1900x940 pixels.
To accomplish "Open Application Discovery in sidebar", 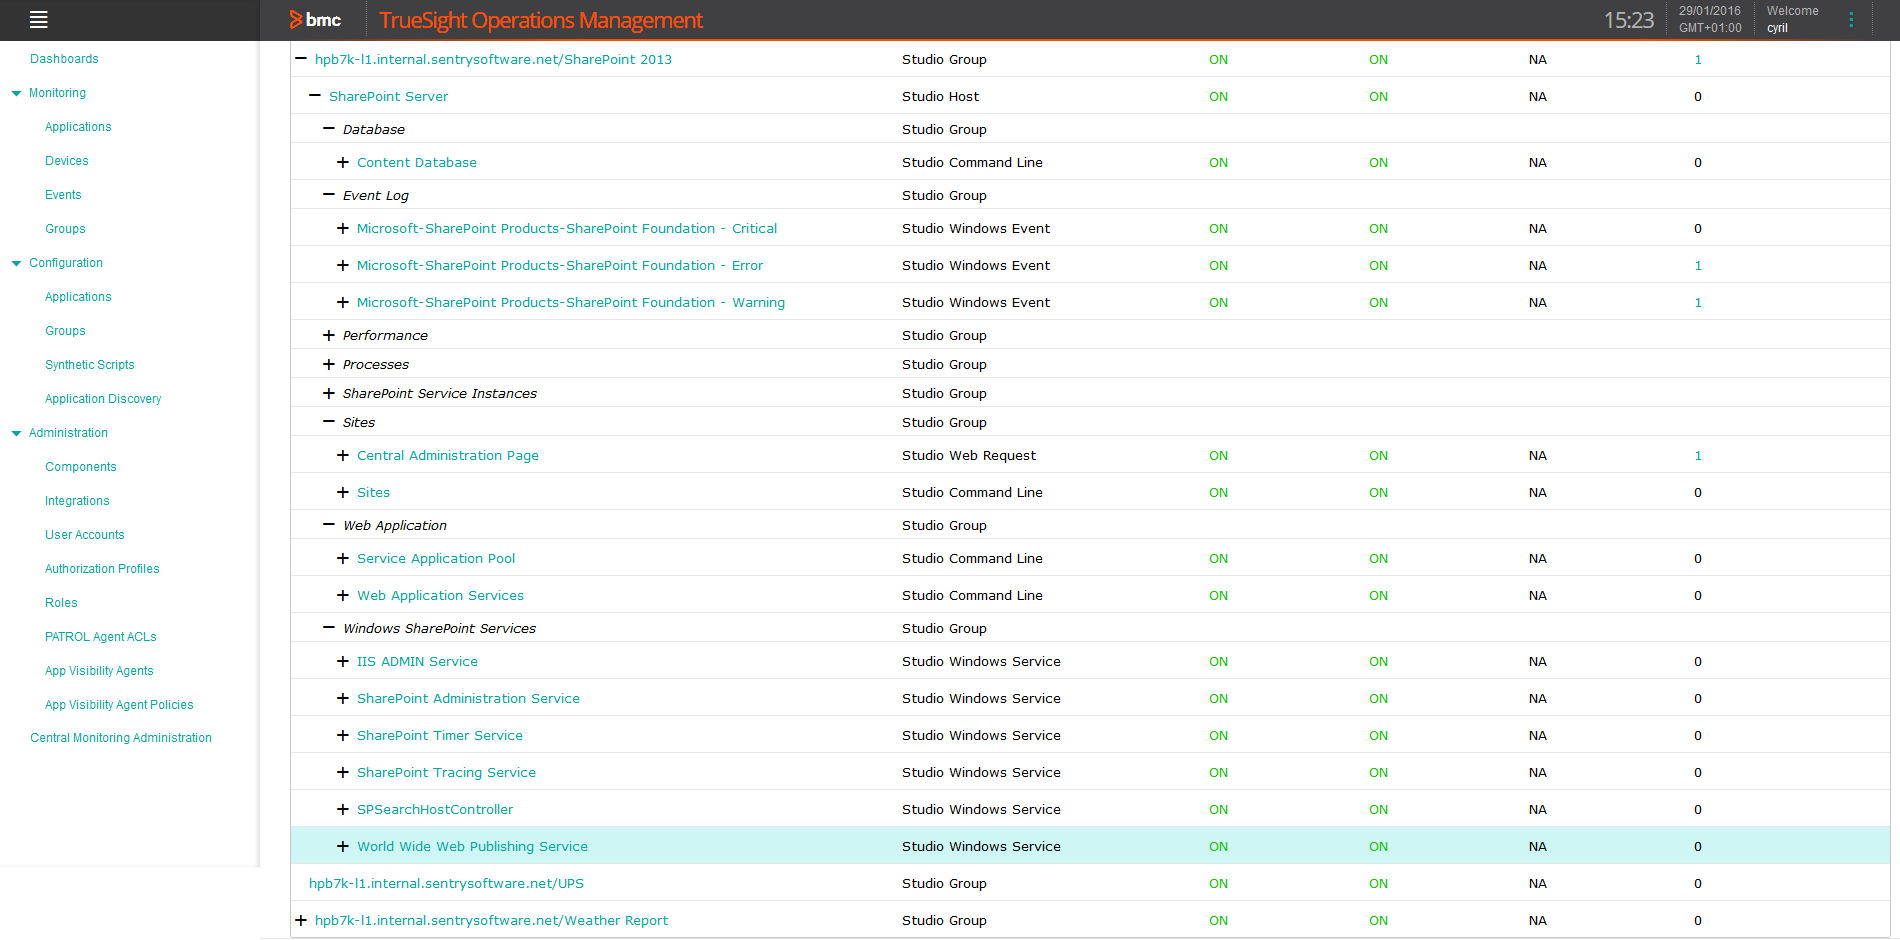I will click(x=103, y=399).
